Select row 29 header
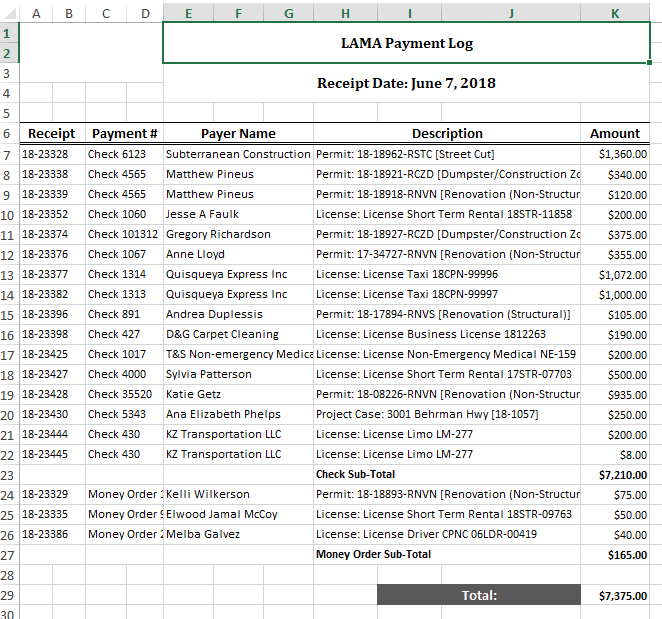The image size is (662, 619). [x=7, y=595]
